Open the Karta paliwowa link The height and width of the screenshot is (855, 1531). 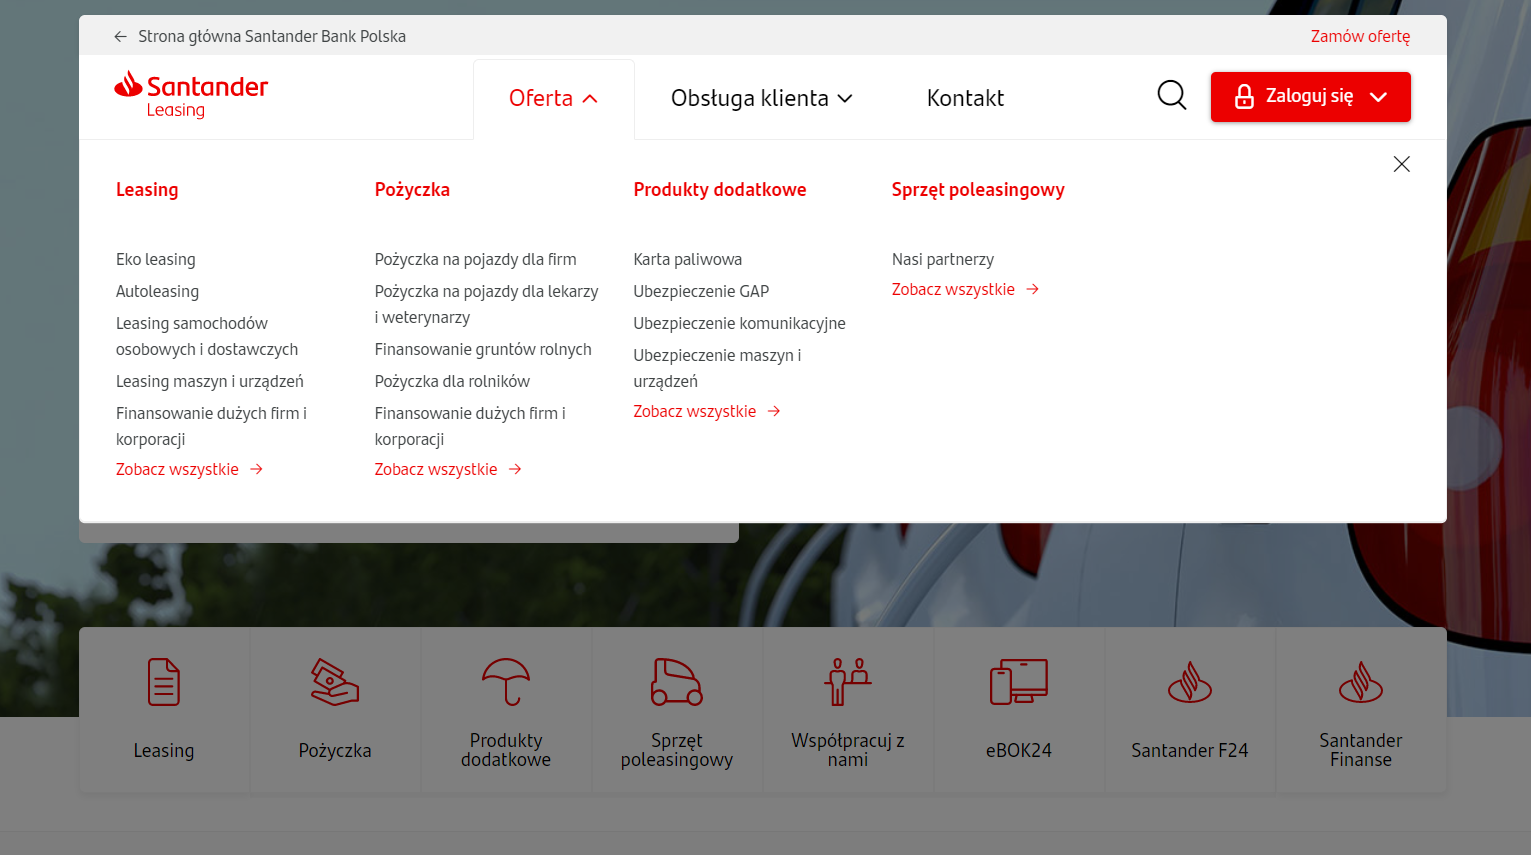click(x=687, y=259)
